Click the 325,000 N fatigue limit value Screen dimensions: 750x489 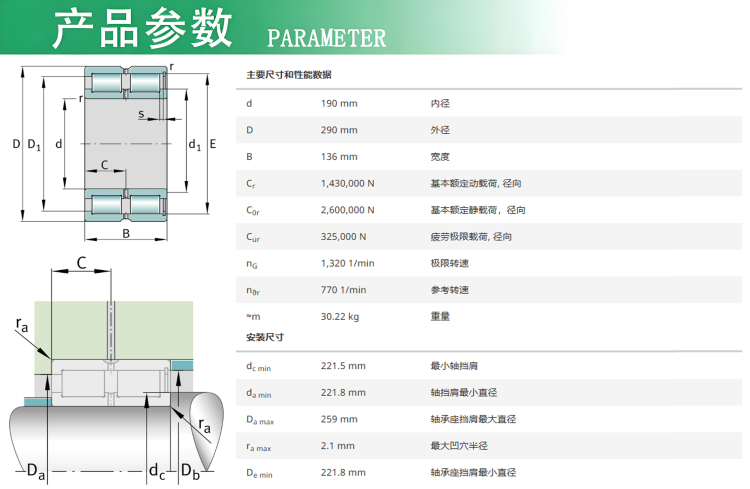click(x=343, y=237)
